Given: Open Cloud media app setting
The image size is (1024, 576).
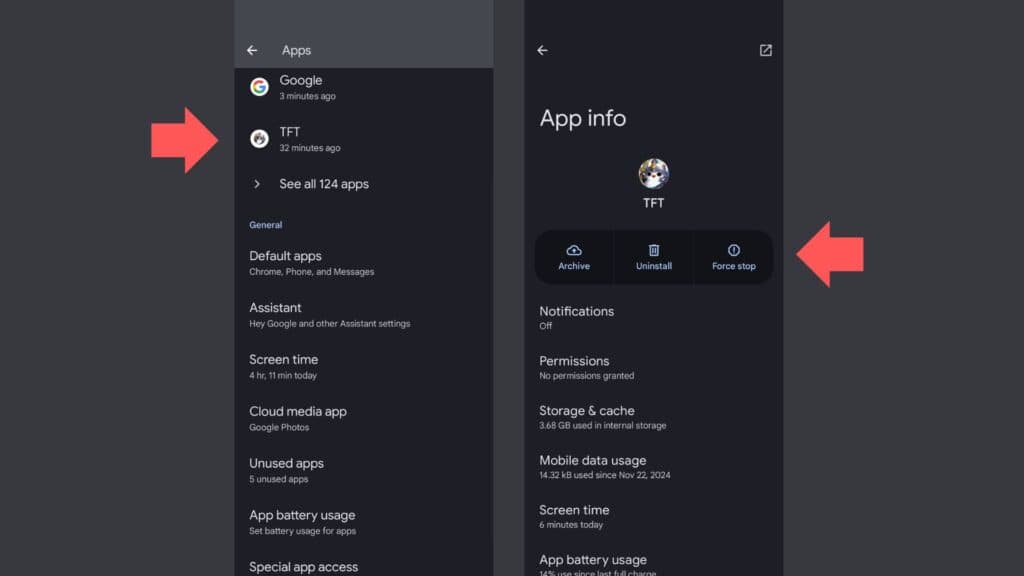Looking at the screenshot, I should pos(298,418).
